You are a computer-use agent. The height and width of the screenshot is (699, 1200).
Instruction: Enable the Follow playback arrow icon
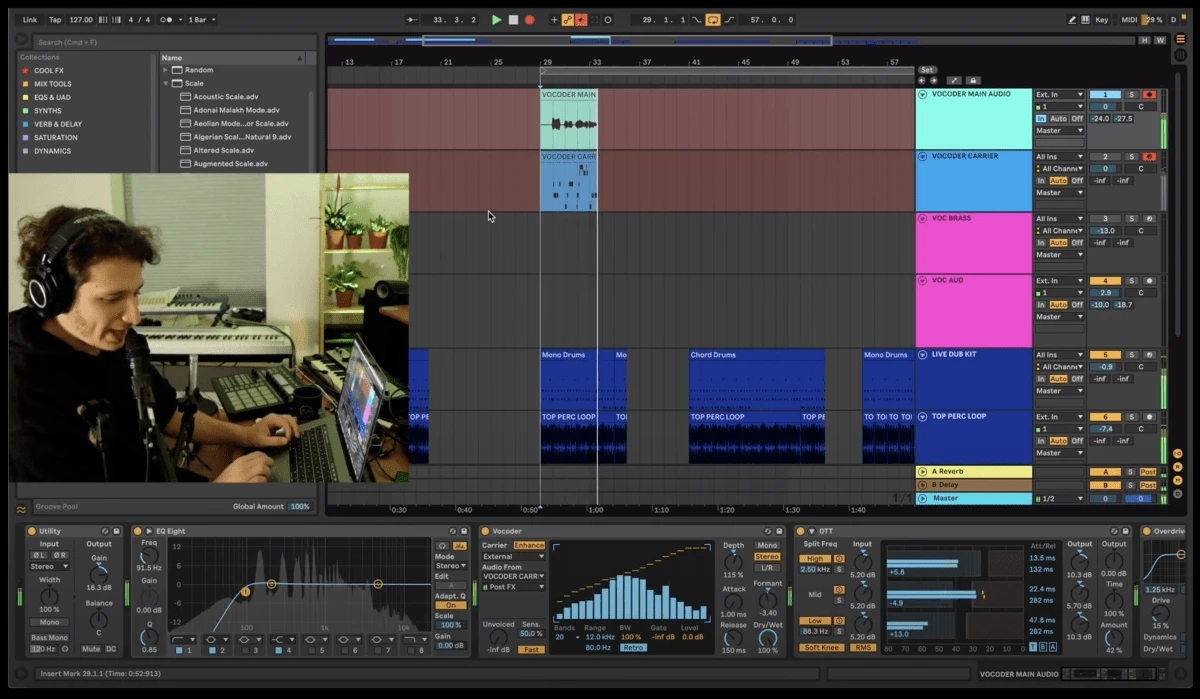point(413,20)
